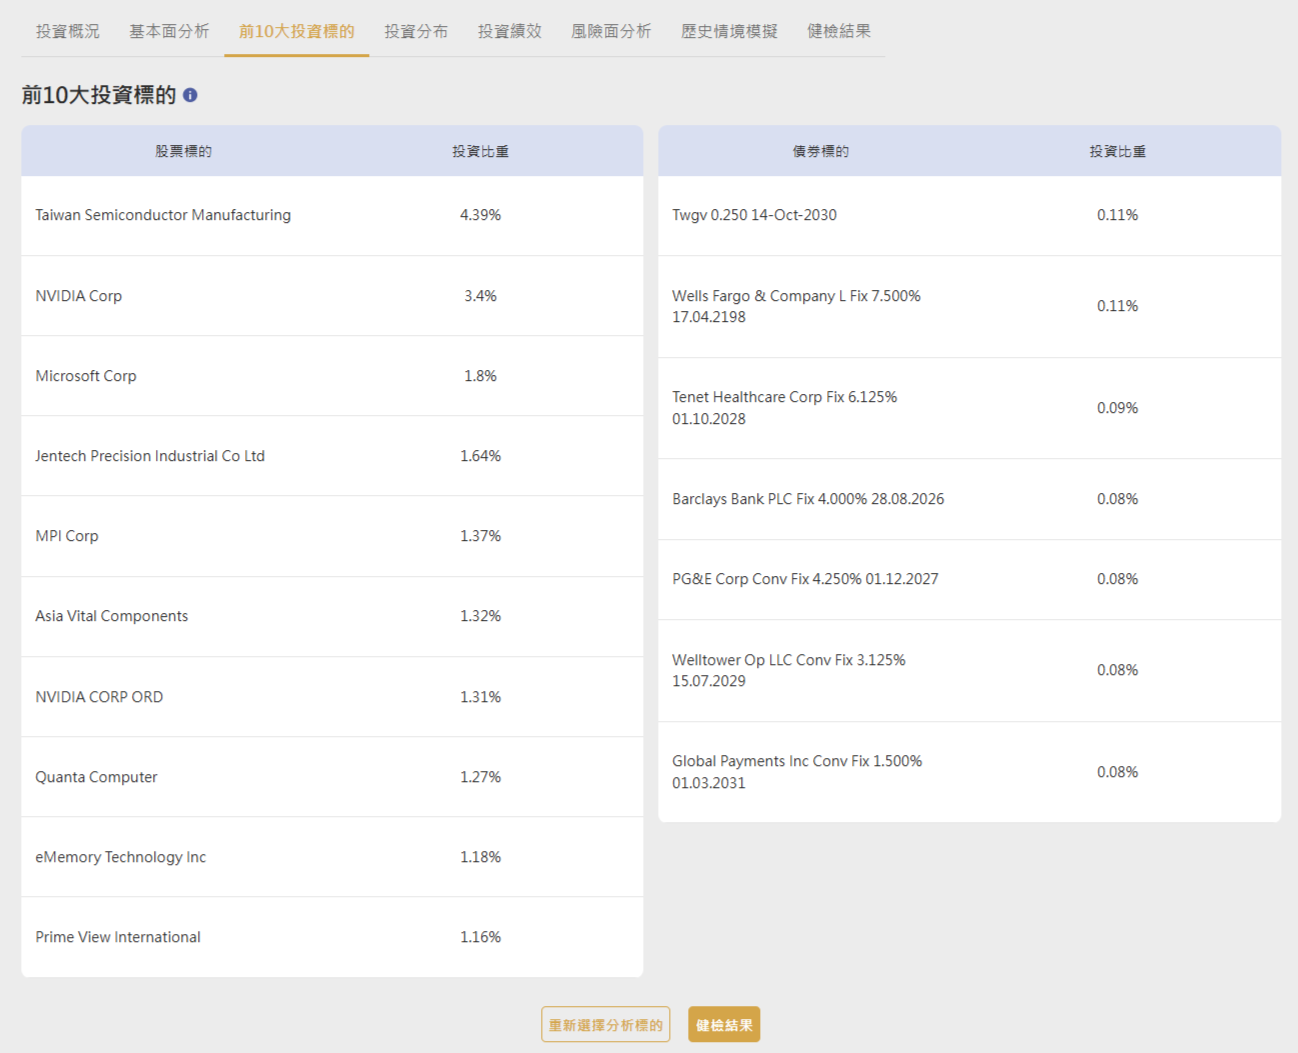
Task: Click the 1.8% weight value
Action: tap(480, 376)
